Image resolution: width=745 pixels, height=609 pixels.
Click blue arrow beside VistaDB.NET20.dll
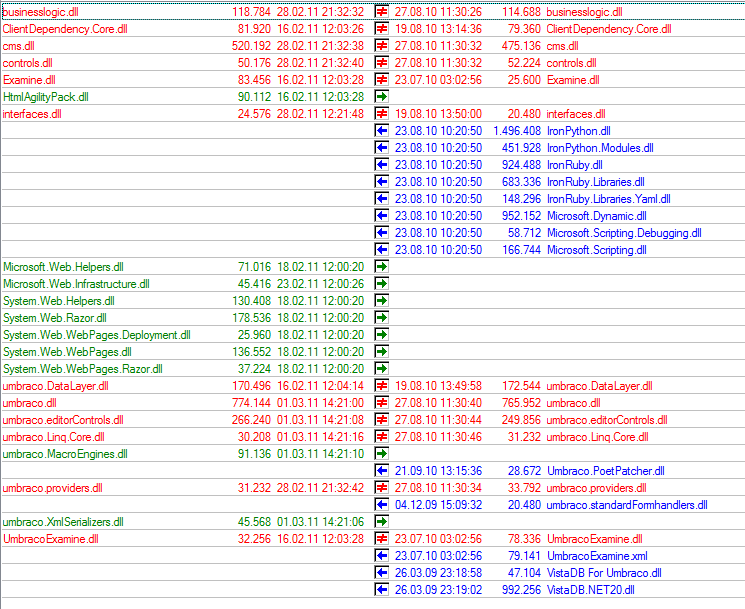pos(382,590)
